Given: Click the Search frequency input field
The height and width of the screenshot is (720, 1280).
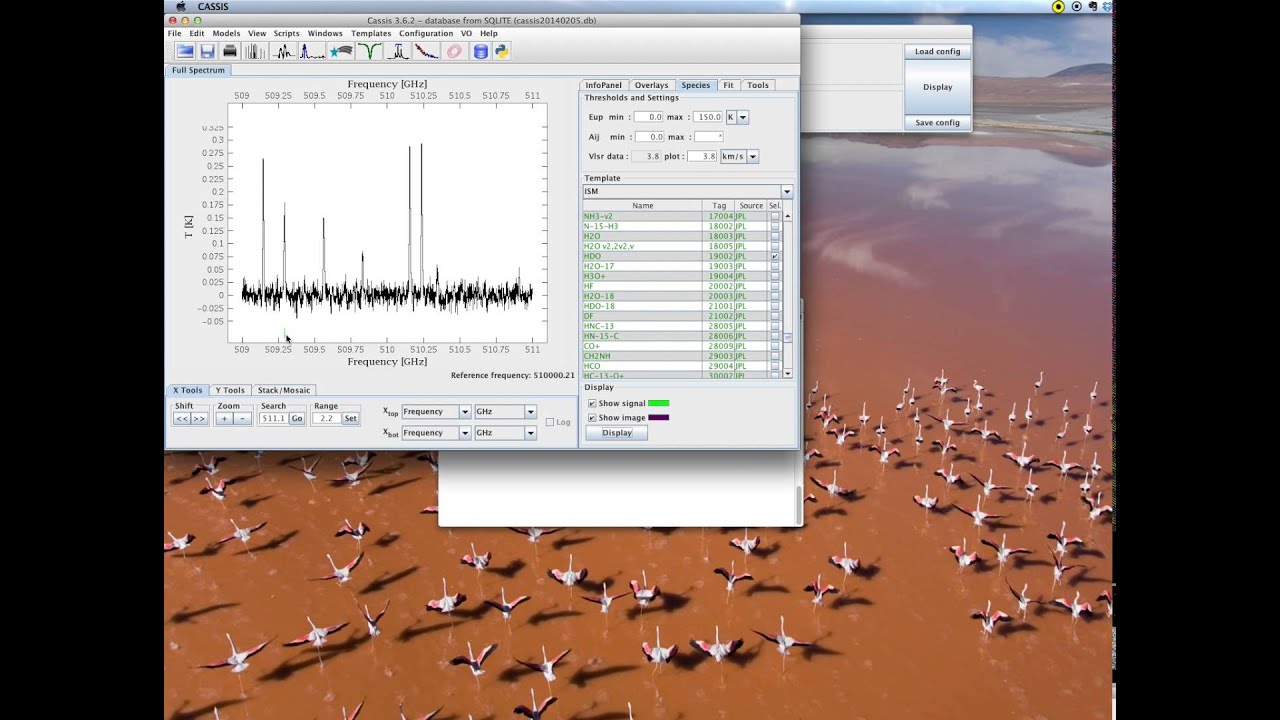Looking at the screenshot, I should [273, 419].
